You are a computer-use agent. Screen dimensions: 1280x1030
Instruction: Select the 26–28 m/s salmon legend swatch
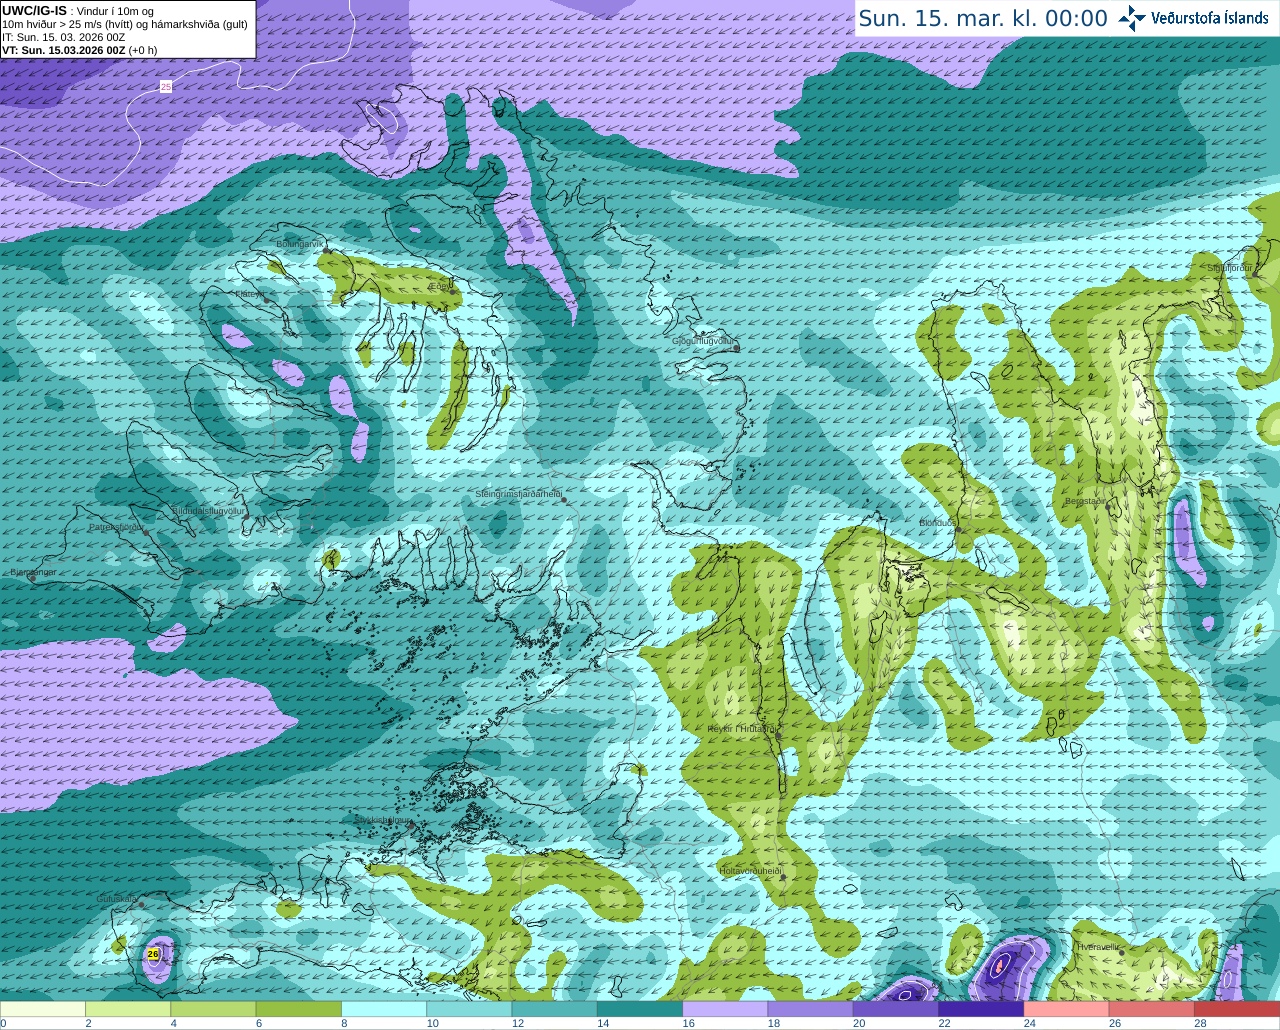(1152, 1009)
